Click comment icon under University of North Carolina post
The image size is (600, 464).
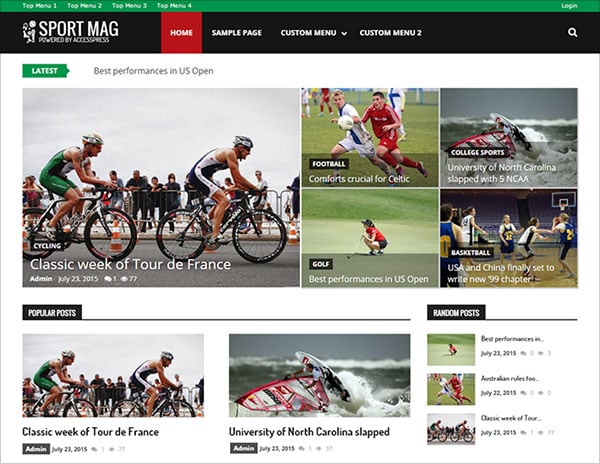click(x=302, y=448)
